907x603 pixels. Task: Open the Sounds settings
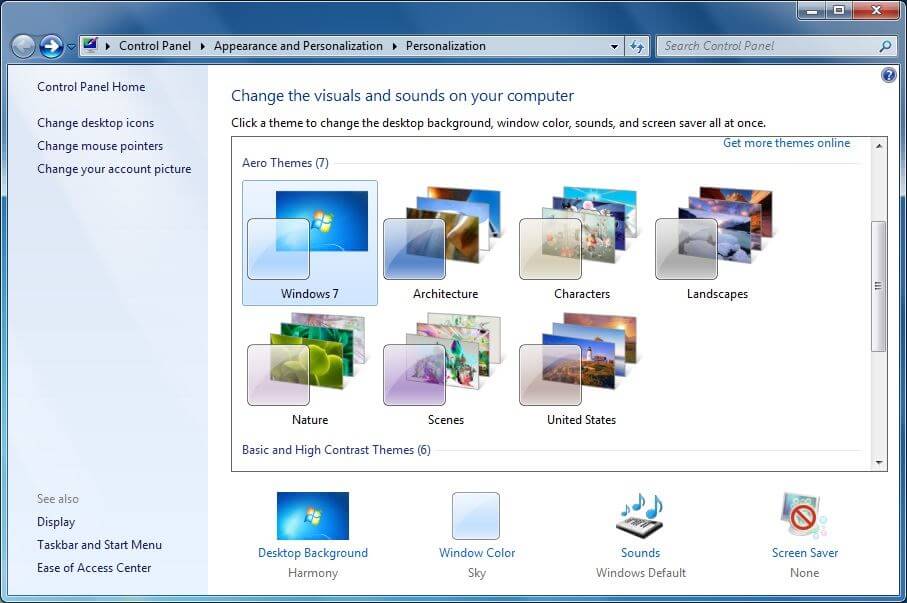coord(640,515)
